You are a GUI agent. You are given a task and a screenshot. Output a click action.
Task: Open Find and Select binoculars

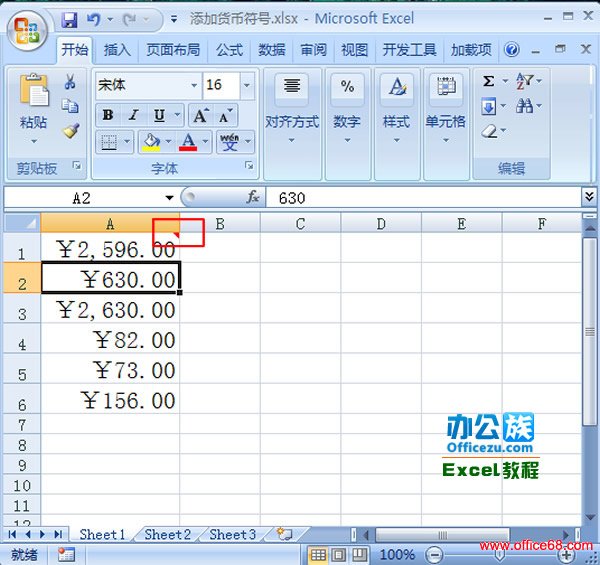pyautogui.click(x=524, y=106)
